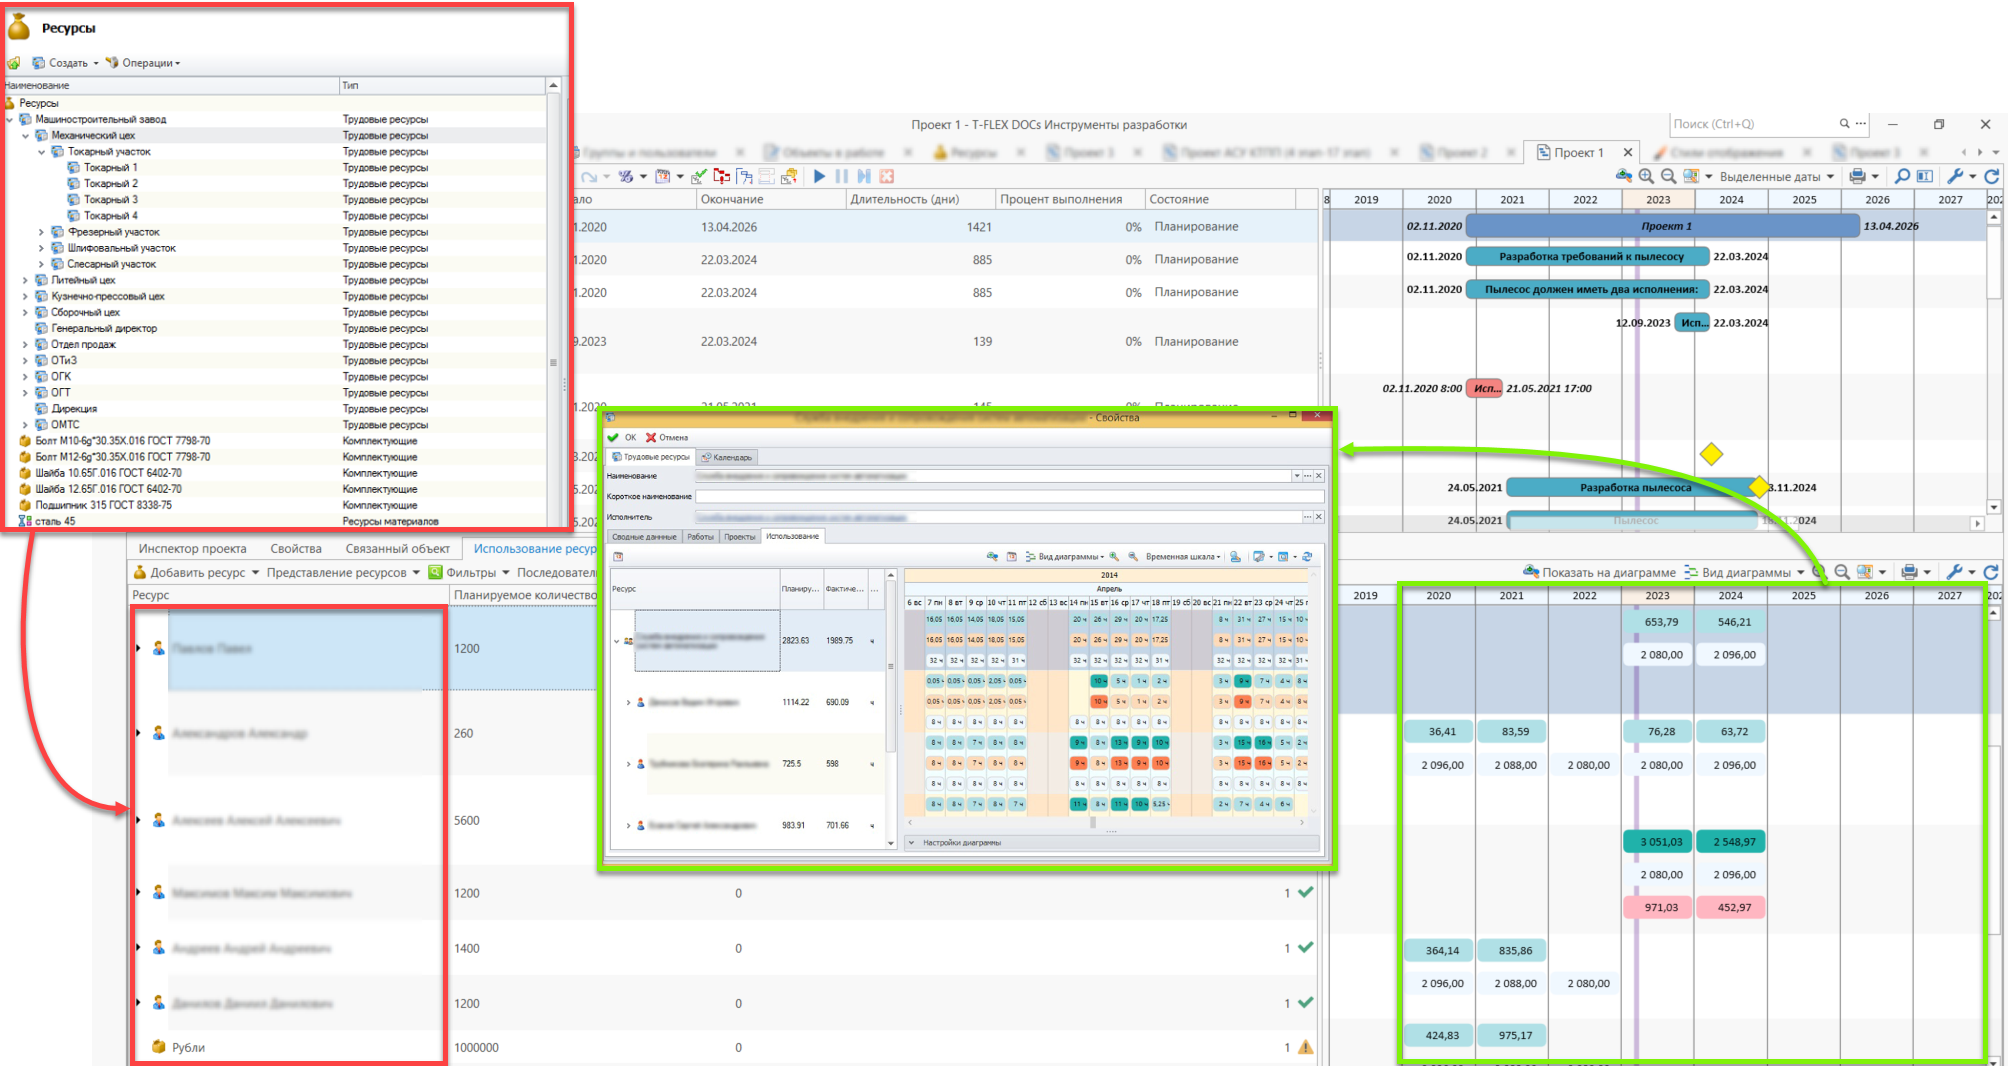Screen dimensions: 2008x1066
Task: Click the go-up icon in the Ресурсы panel toolbar
Action: point(14,63)
